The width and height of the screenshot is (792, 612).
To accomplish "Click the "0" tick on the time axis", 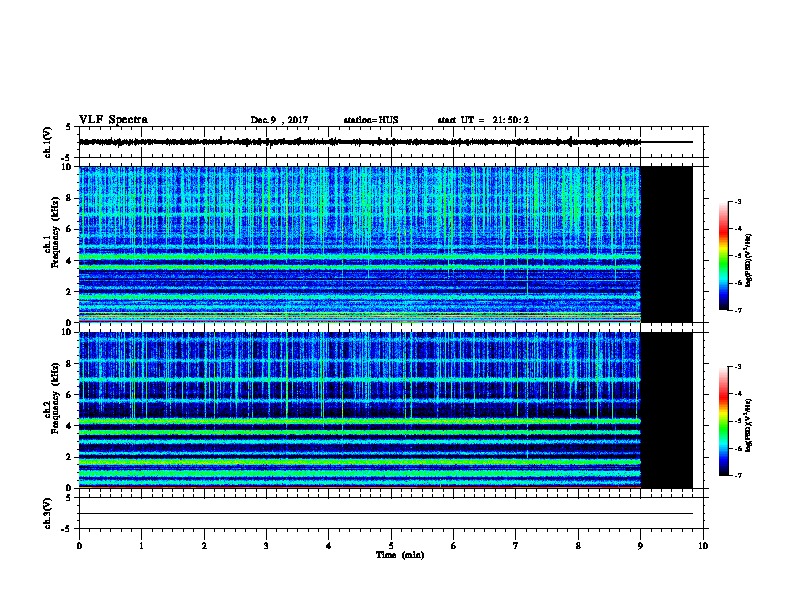I will (x=79, y=546).
